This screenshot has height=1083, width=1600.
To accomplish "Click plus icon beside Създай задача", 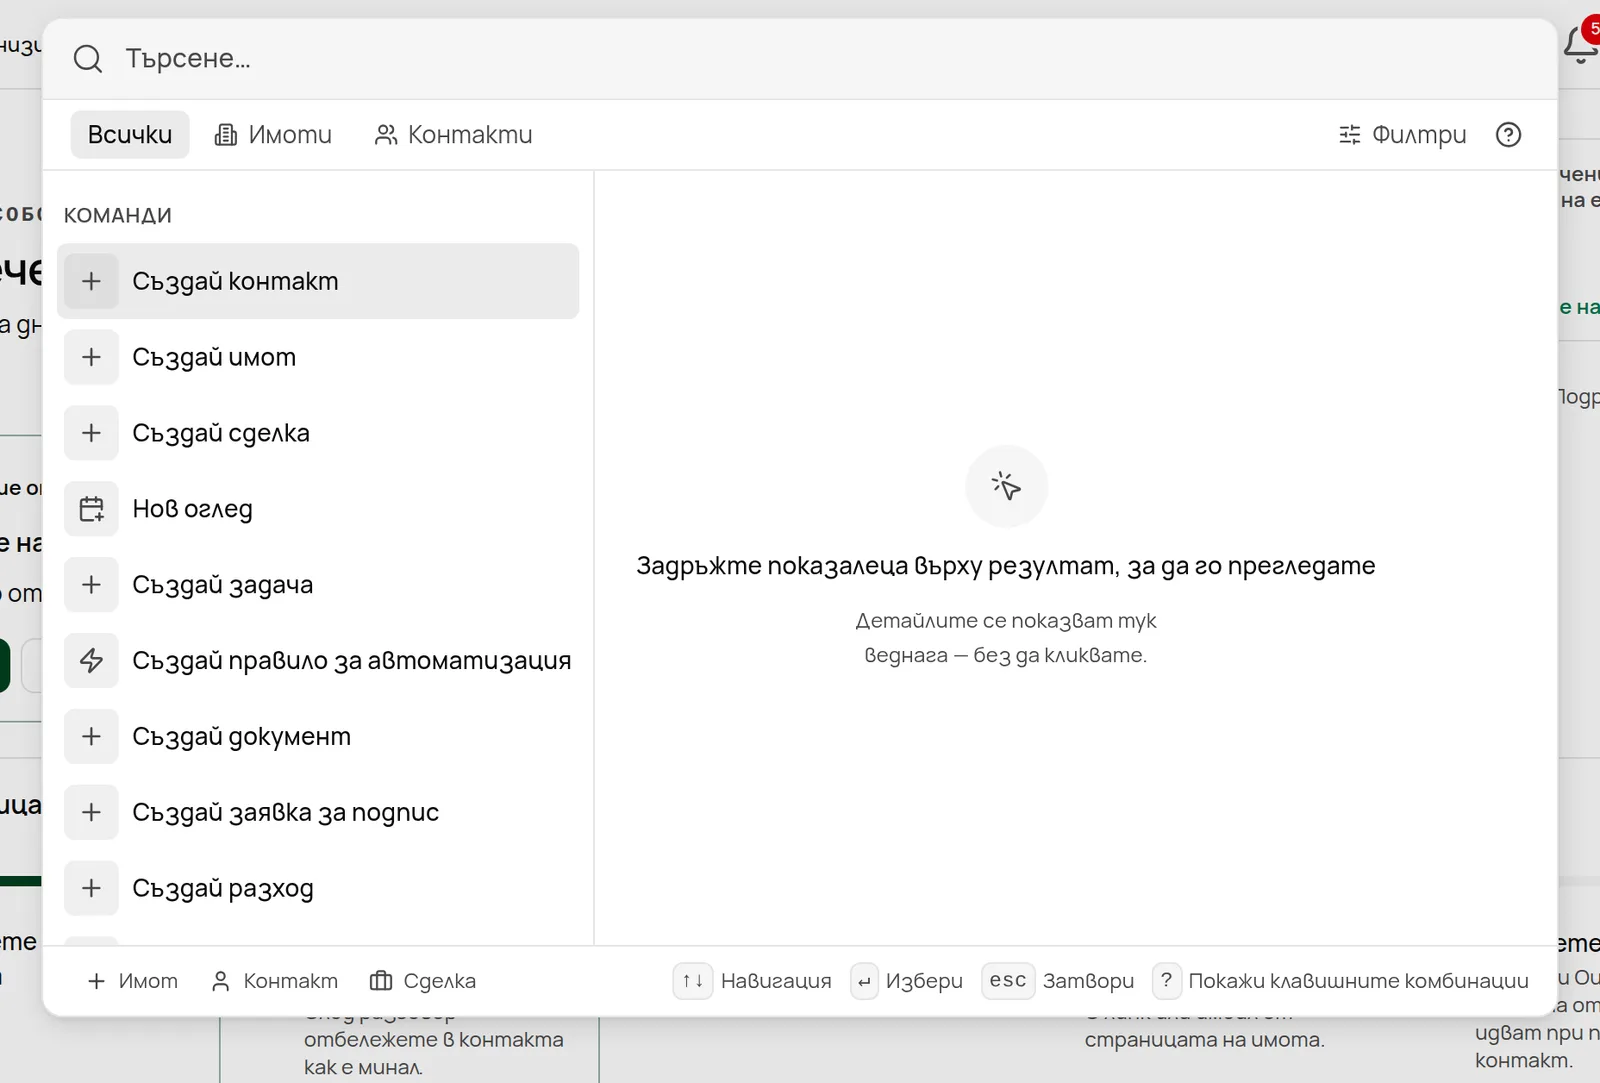I will click(92, 585).
